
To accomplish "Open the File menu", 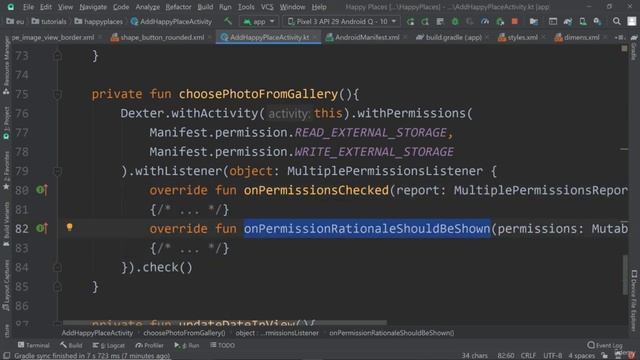I will (x=28, y=7).
